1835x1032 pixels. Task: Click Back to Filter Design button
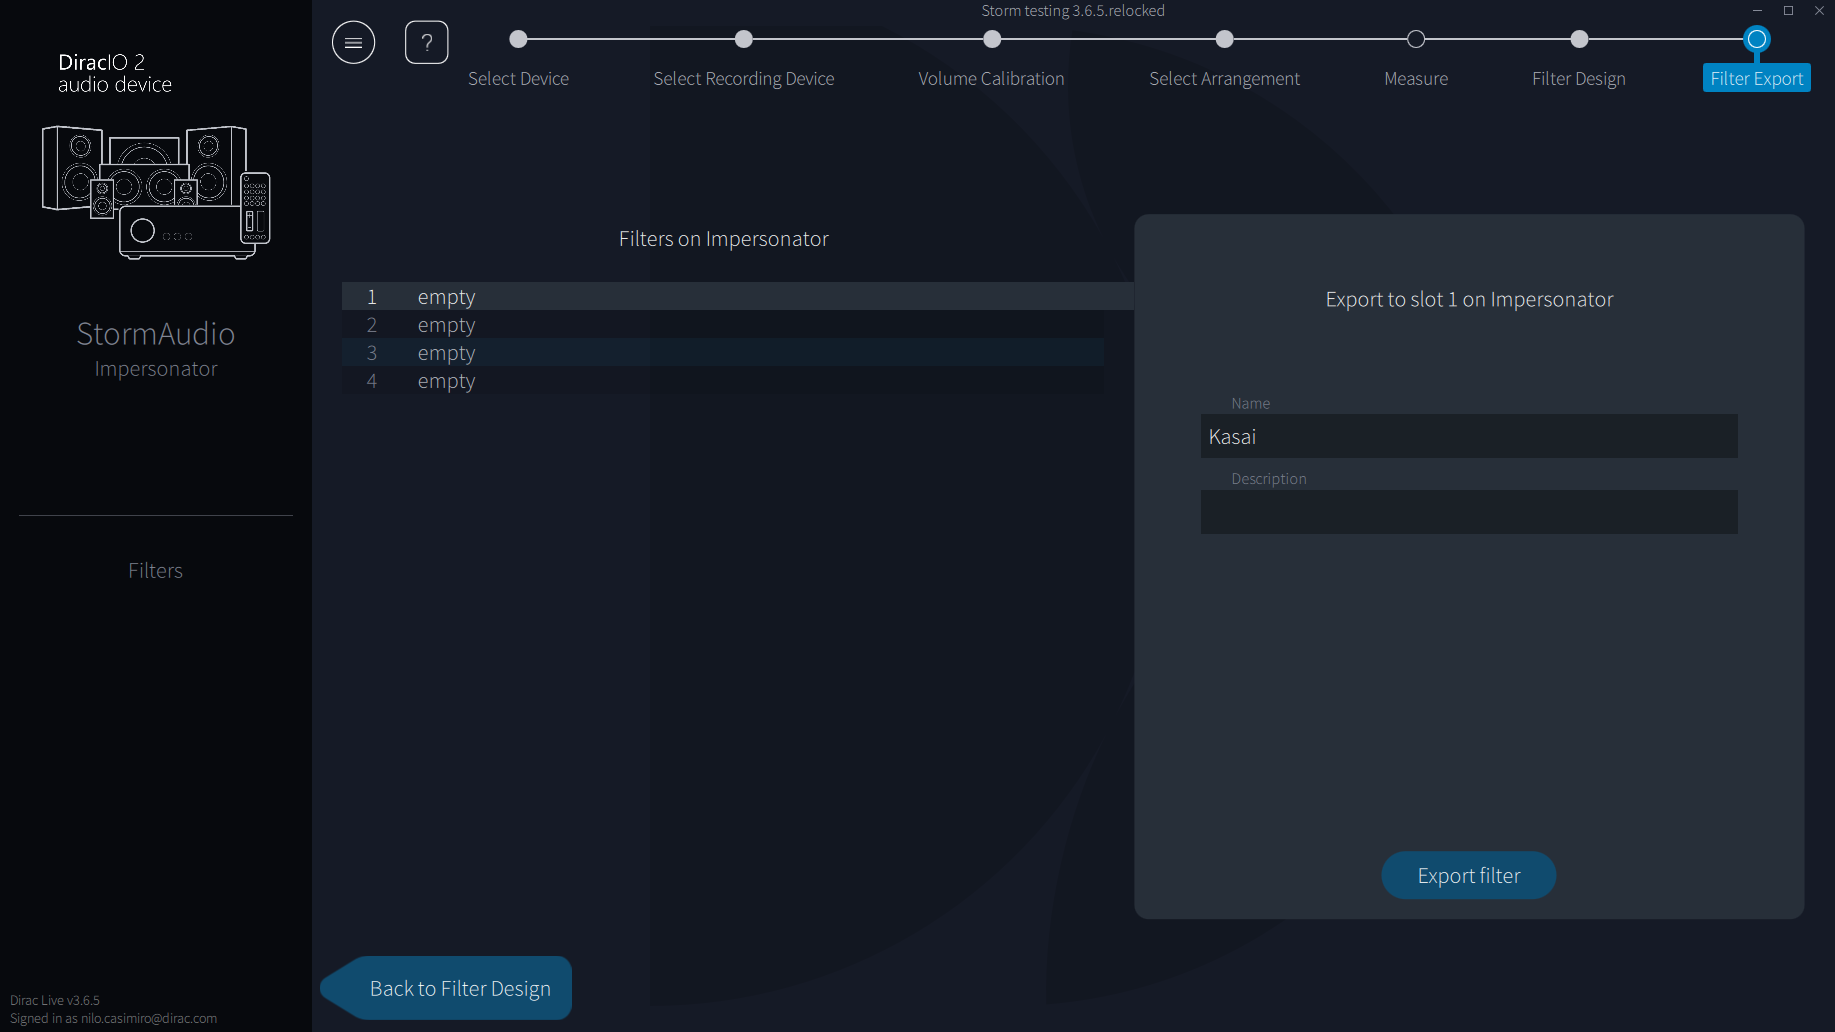[459, 988]
